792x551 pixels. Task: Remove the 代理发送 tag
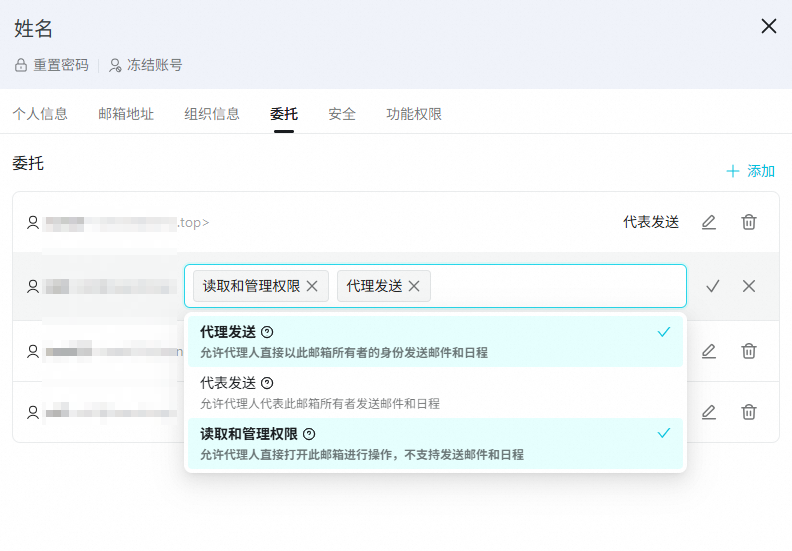pos(414,286)
